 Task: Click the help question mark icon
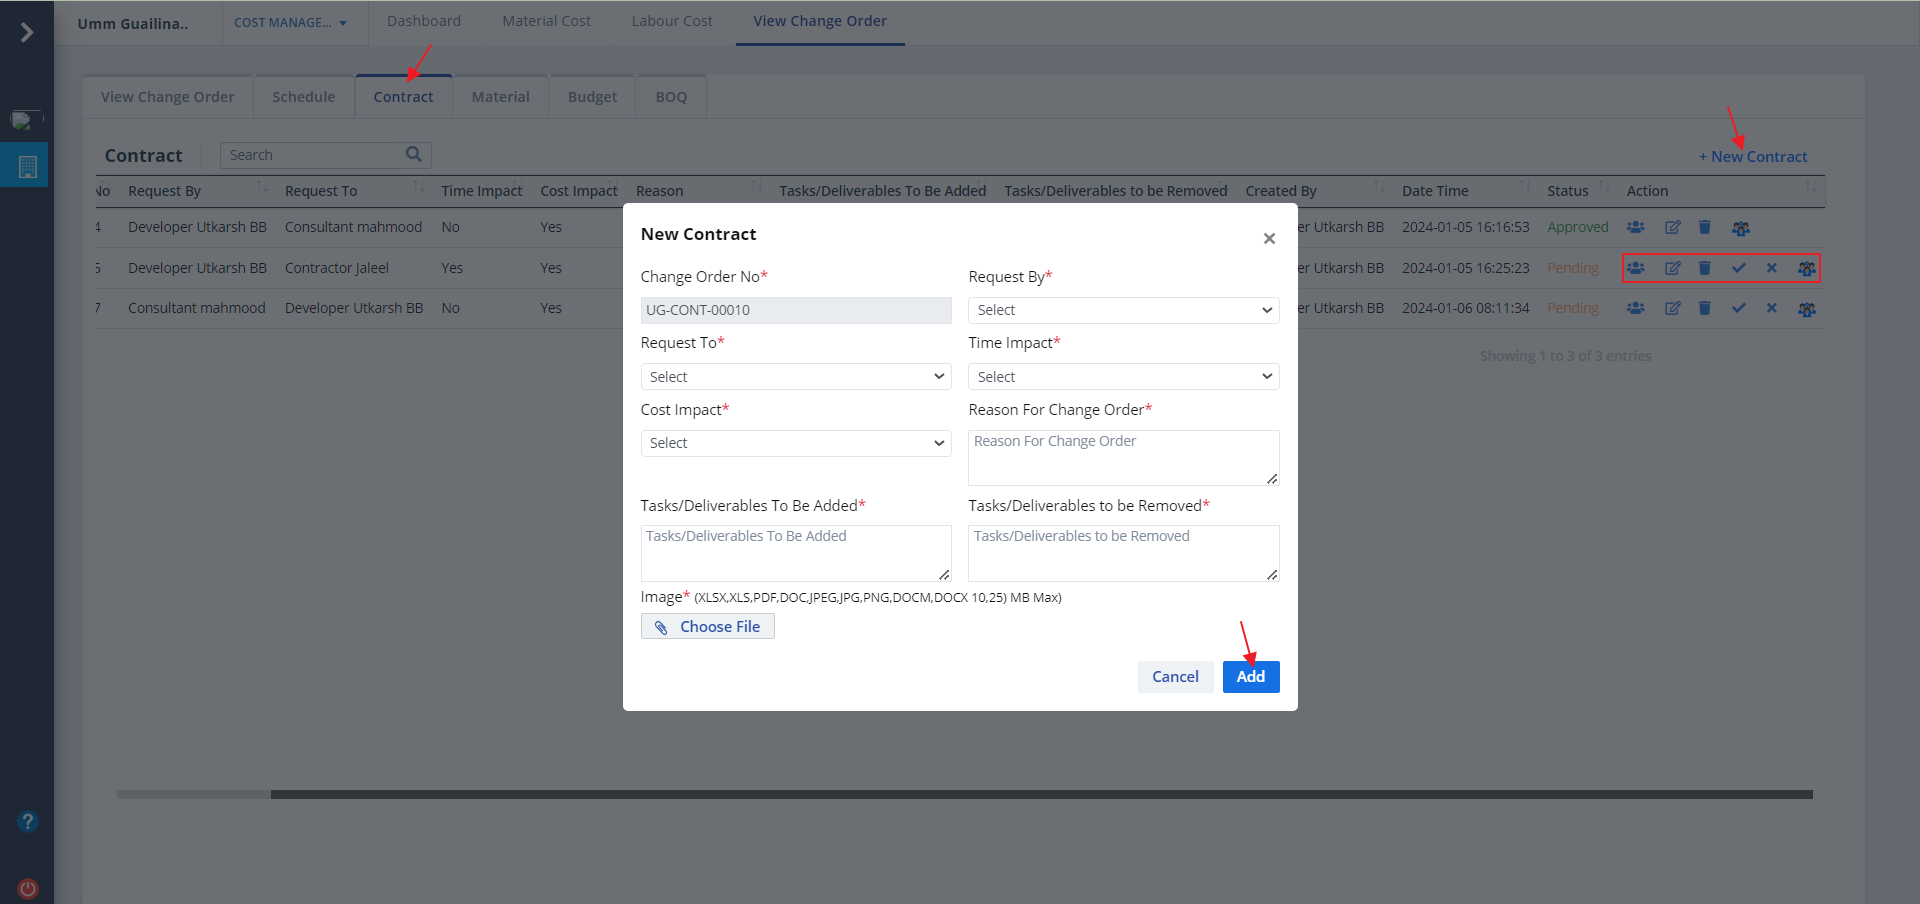click(x=28, y=822)
